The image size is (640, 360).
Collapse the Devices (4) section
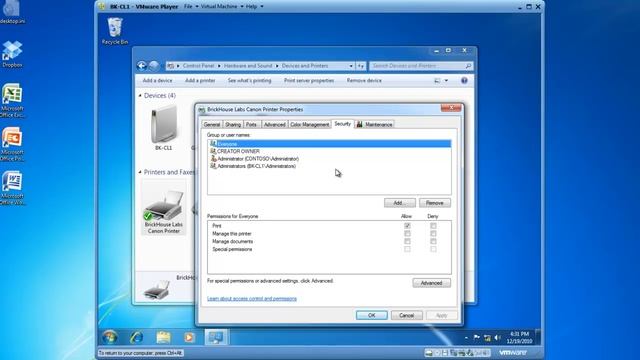point(140,96)
